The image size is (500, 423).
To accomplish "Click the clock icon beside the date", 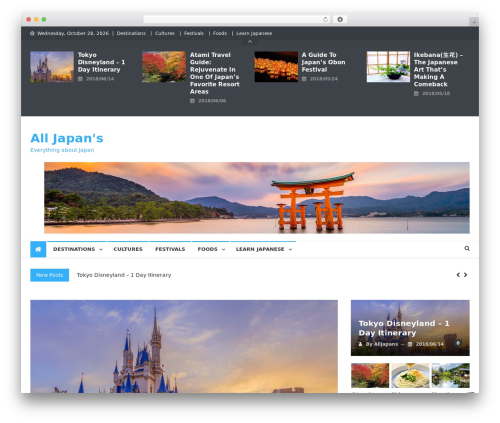I will click(32, 33).
